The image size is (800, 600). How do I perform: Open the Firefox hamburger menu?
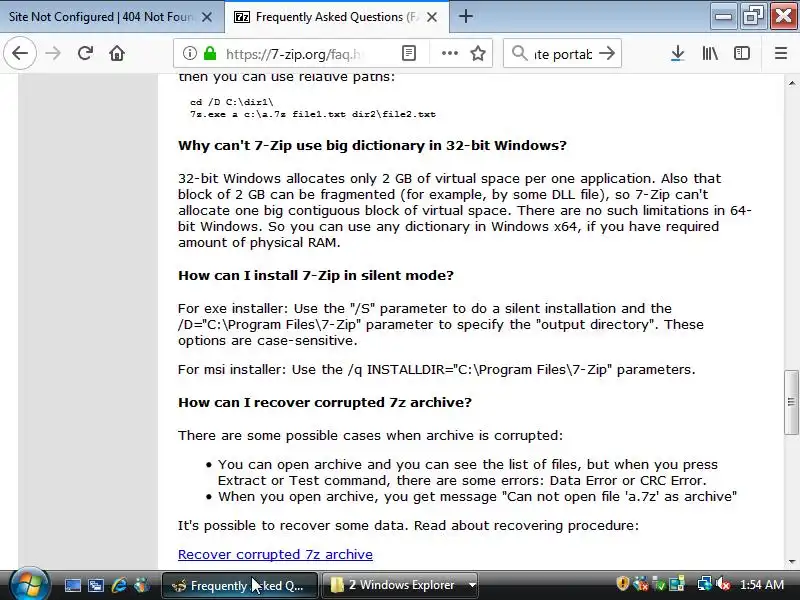[x=781, y=53]
